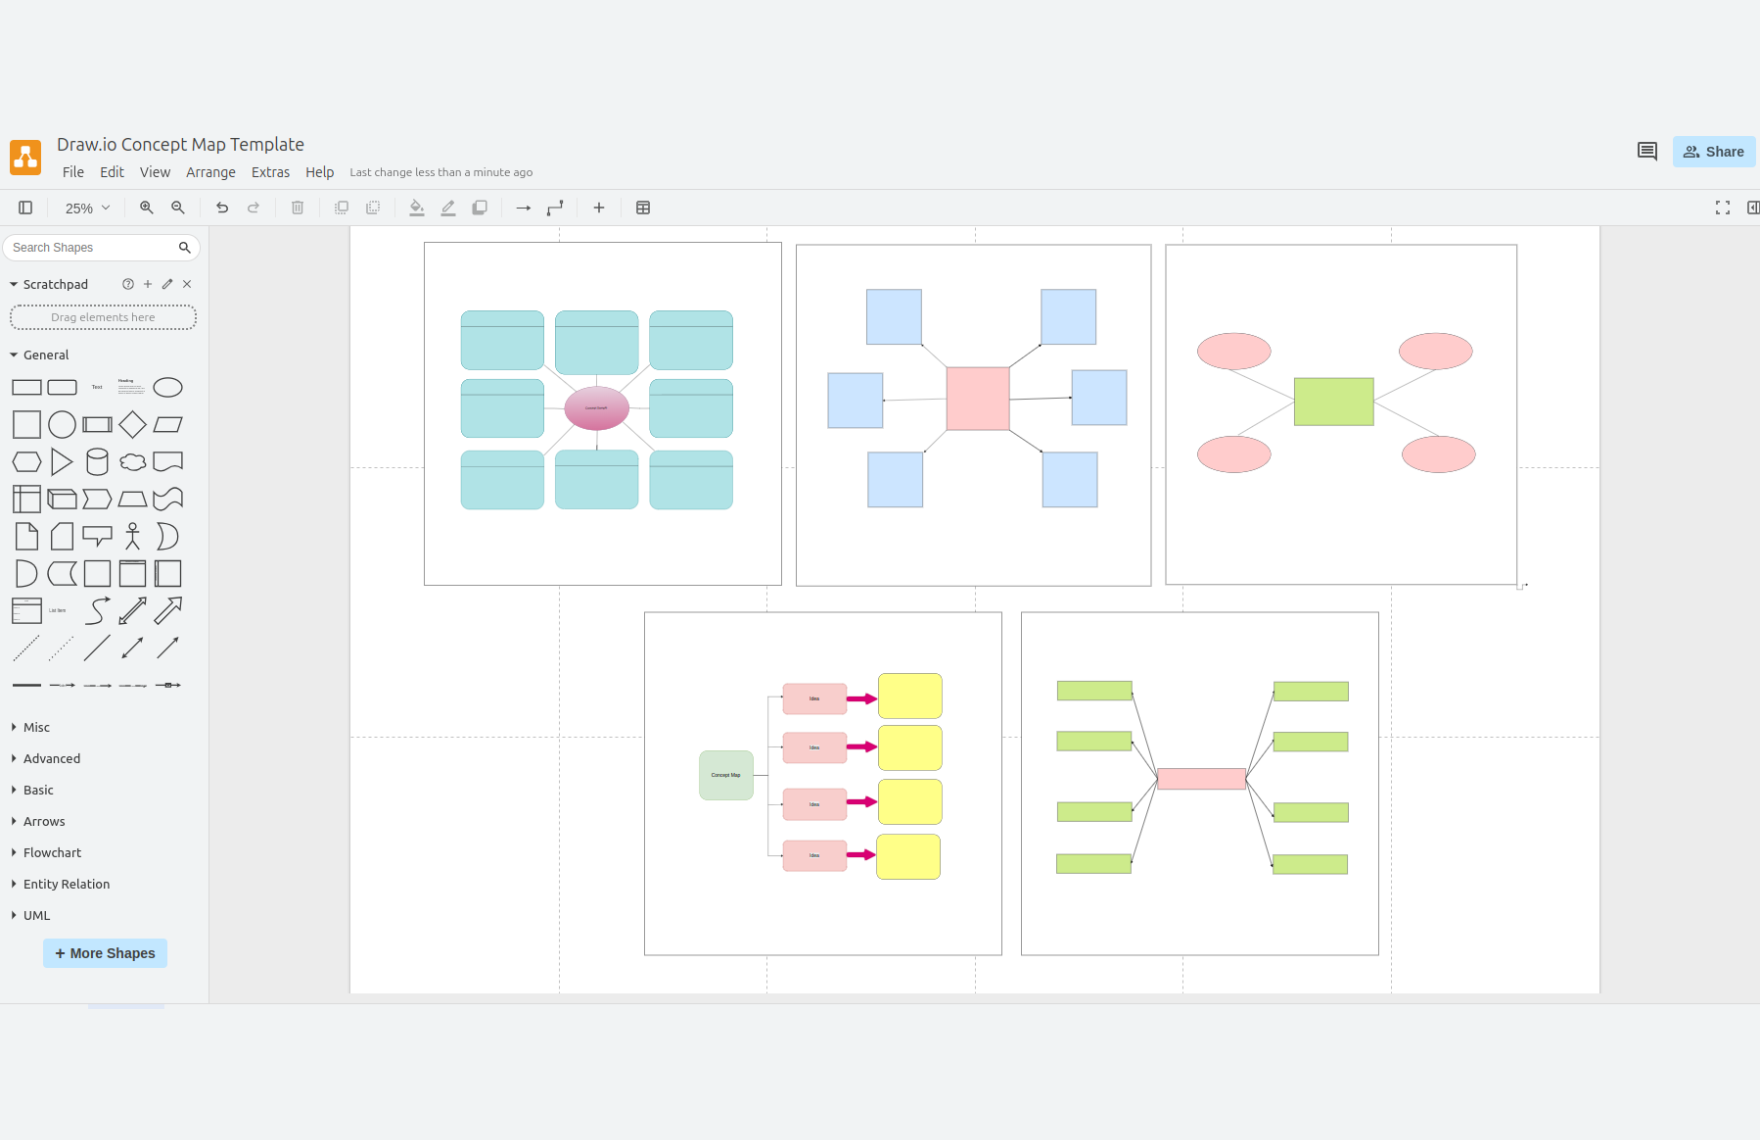Toggle the Format panel icon at right
Screen dimensions: 1760x1140
tap(1753, 208)
